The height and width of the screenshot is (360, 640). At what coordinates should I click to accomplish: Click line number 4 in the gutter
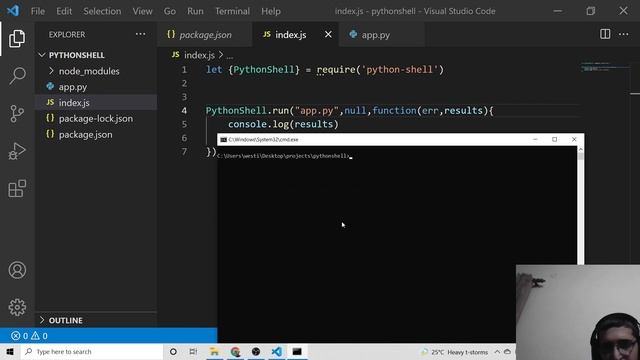coord(184,111)
